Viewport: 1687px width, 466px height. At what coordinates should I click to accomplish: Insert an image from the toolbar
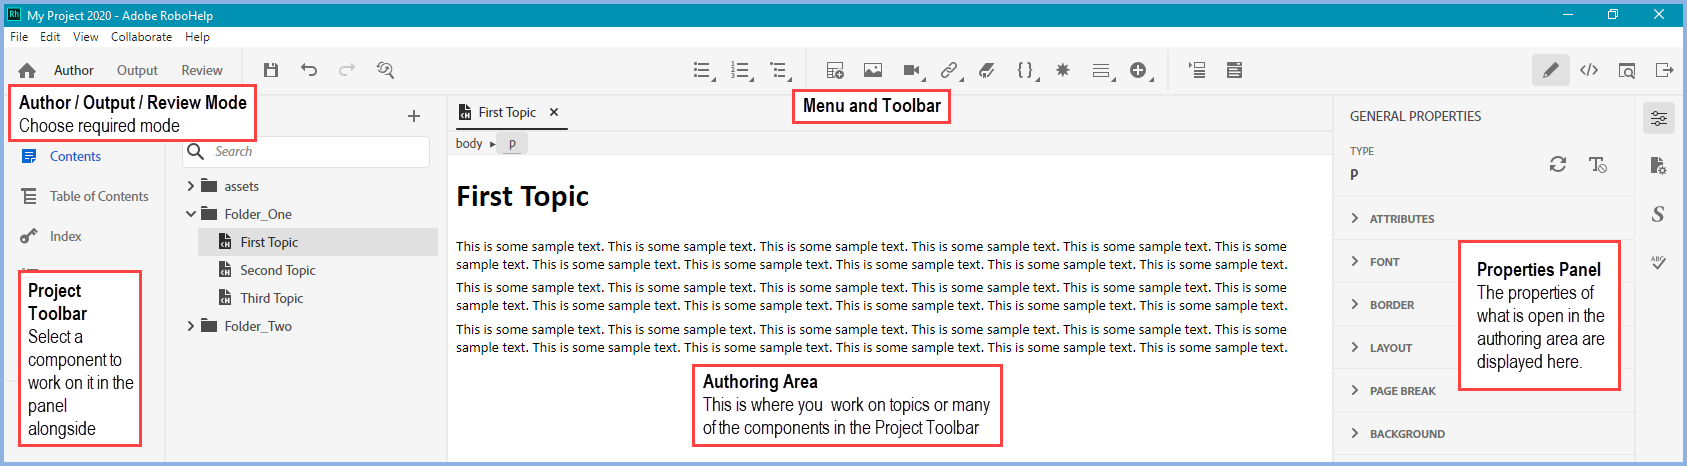click(873, 70)
